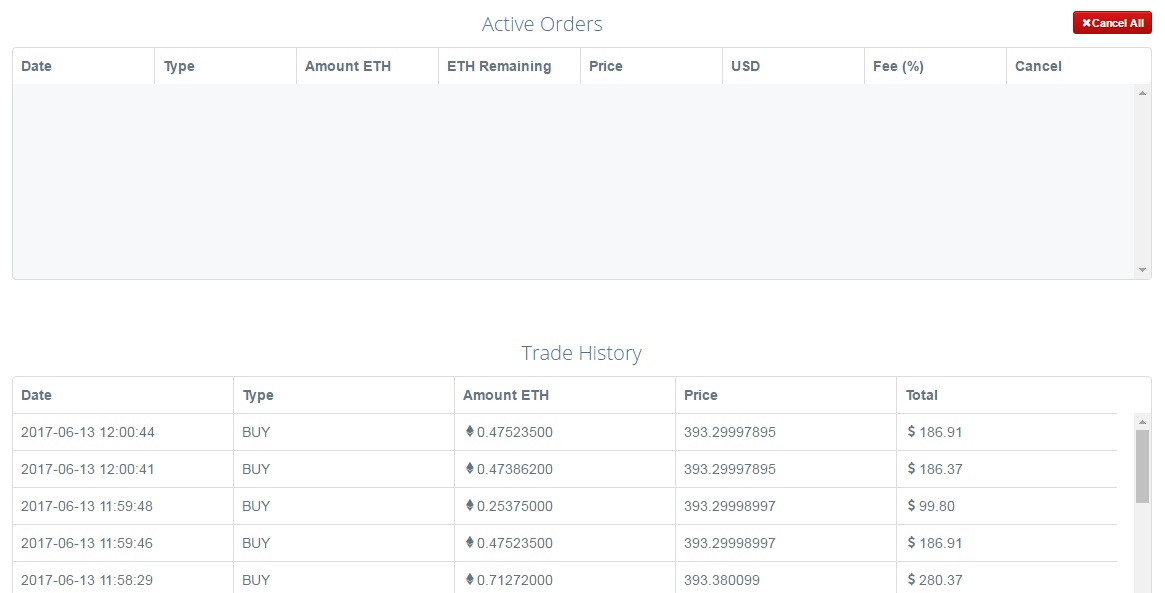Viewport: 1165px width, 593px height.
Task: Click the Ethereum icon in the 12:00:44 trade row
Action: coord(470,432)
